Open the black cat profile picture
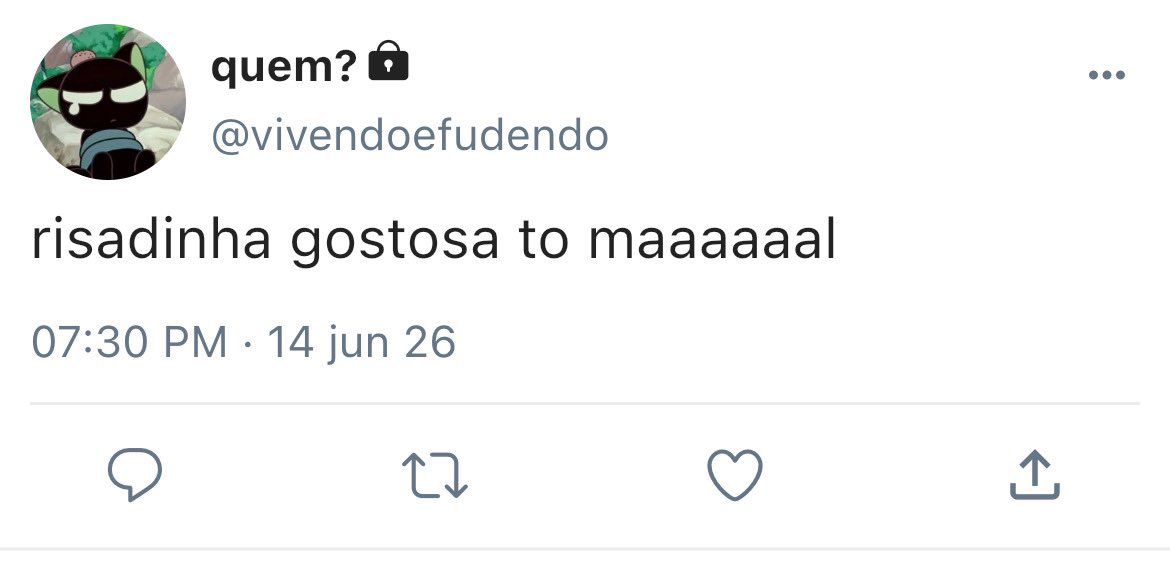 [x=107, y=101]
